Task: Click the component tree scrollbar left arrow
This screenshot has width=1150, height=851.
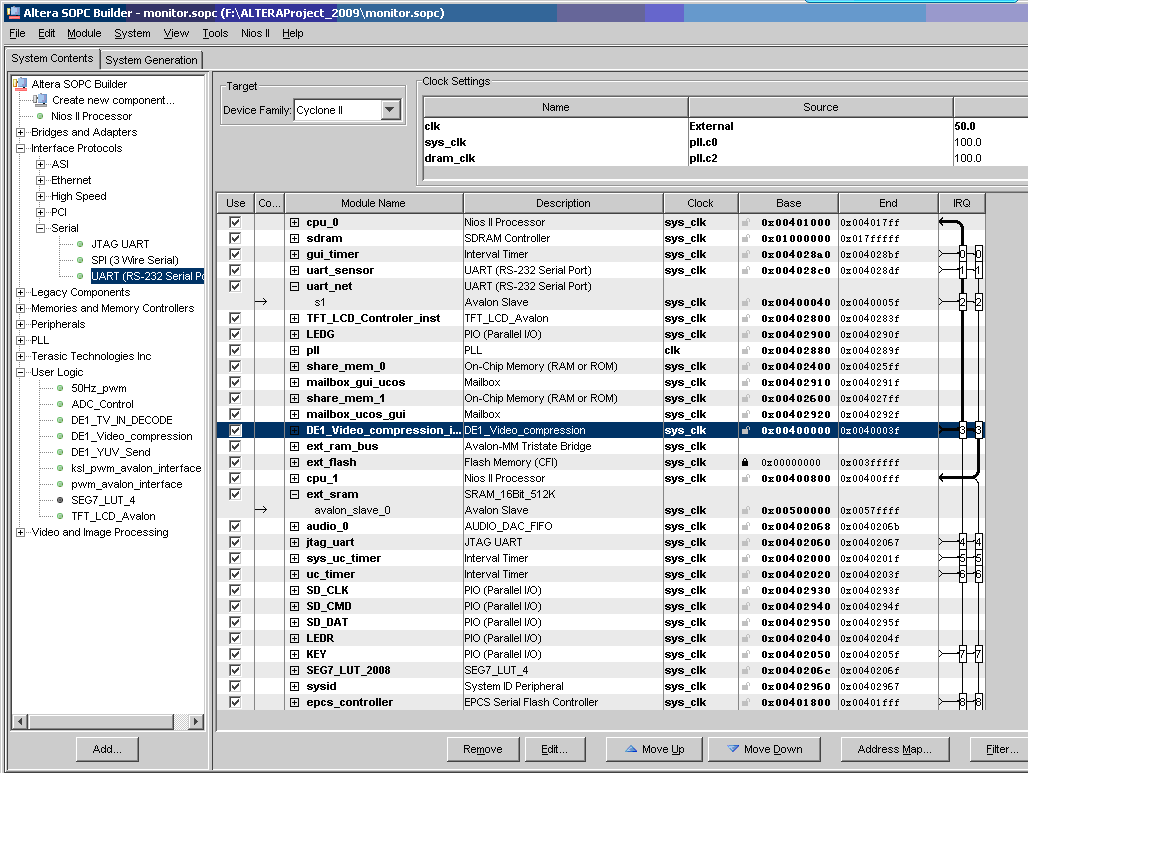Action: (20, 721)
